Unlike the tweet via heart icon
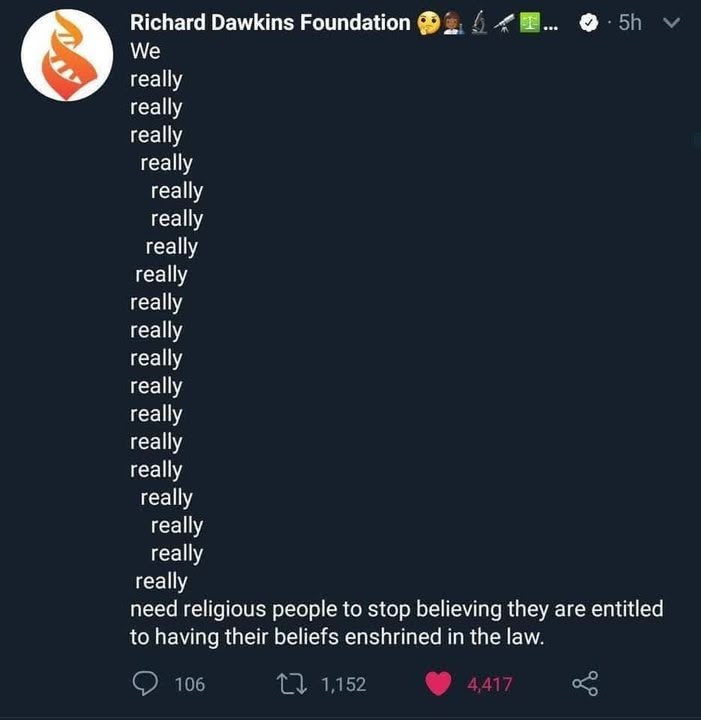The image size is (701, 720). click(x=437, y=683)
